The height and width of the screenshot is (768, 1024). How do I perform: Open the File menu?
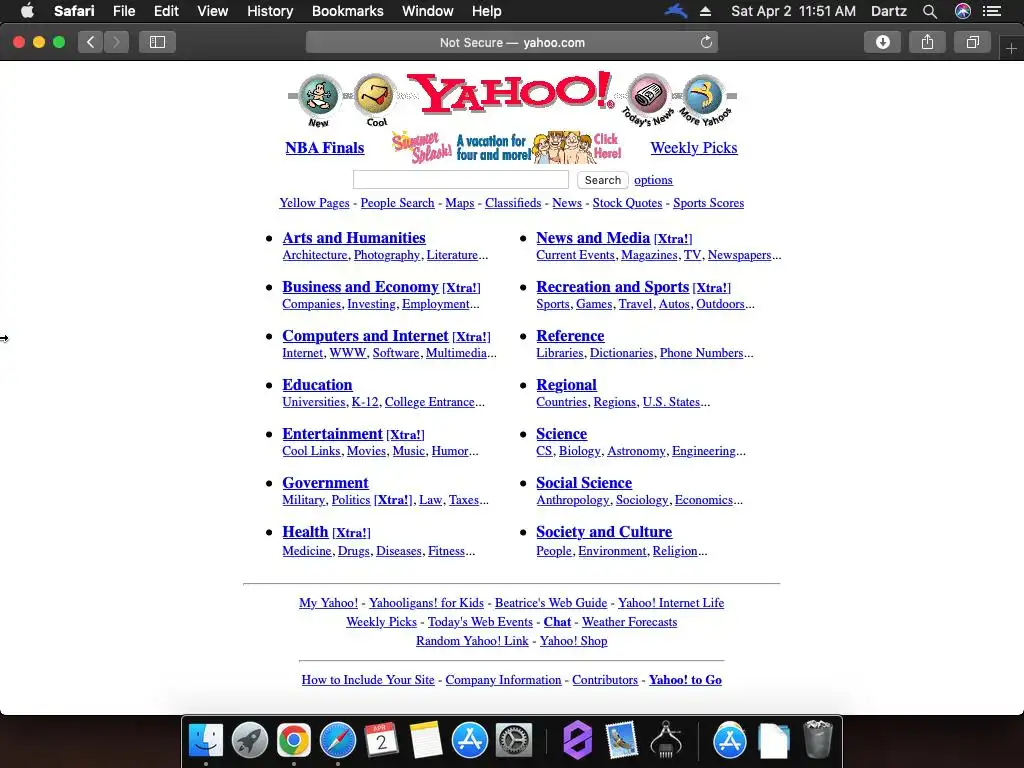[x=123, y=11]
